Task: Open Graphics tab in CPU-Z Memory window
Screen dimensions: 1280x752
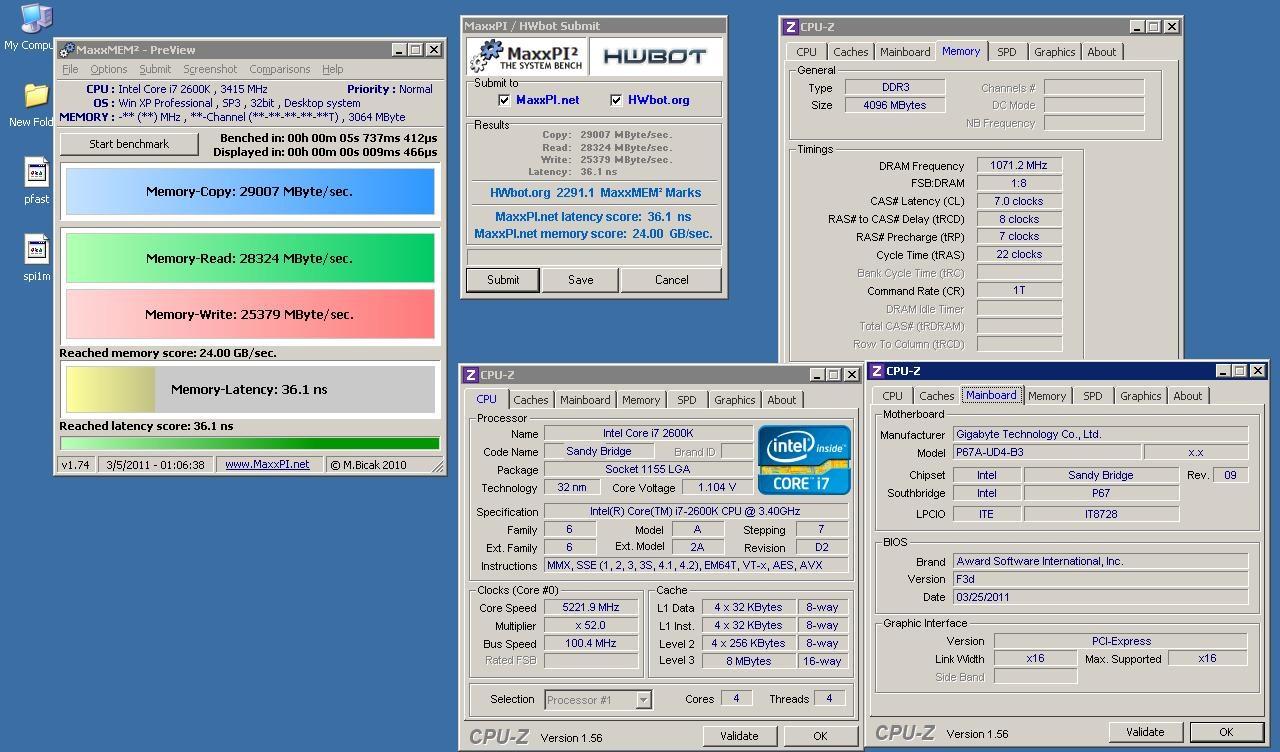Action: point(1055,52)
